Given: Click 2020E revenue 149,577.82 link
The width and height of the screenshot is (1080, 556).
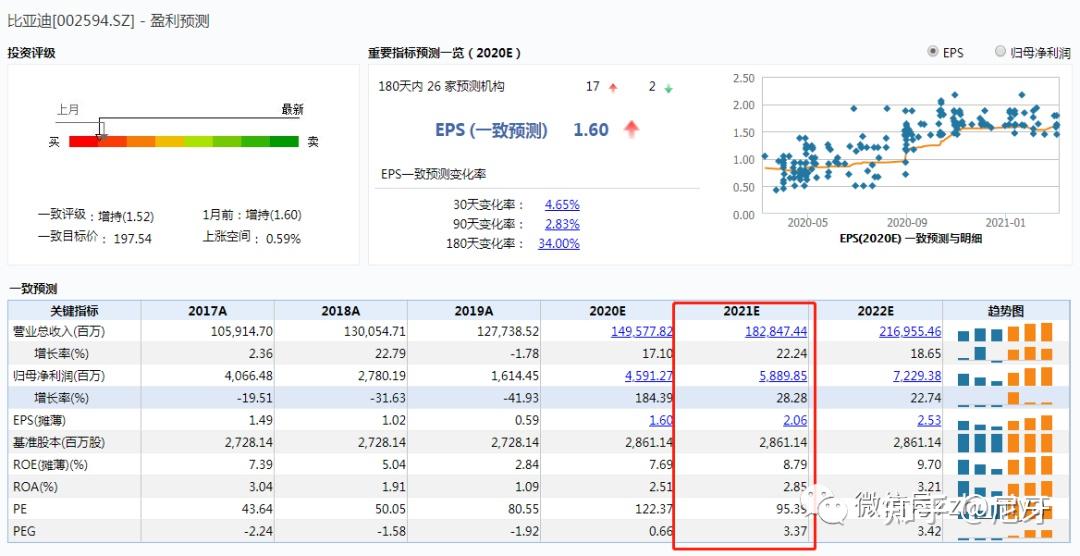Looking at the screenshot, I should pos(642,331).
